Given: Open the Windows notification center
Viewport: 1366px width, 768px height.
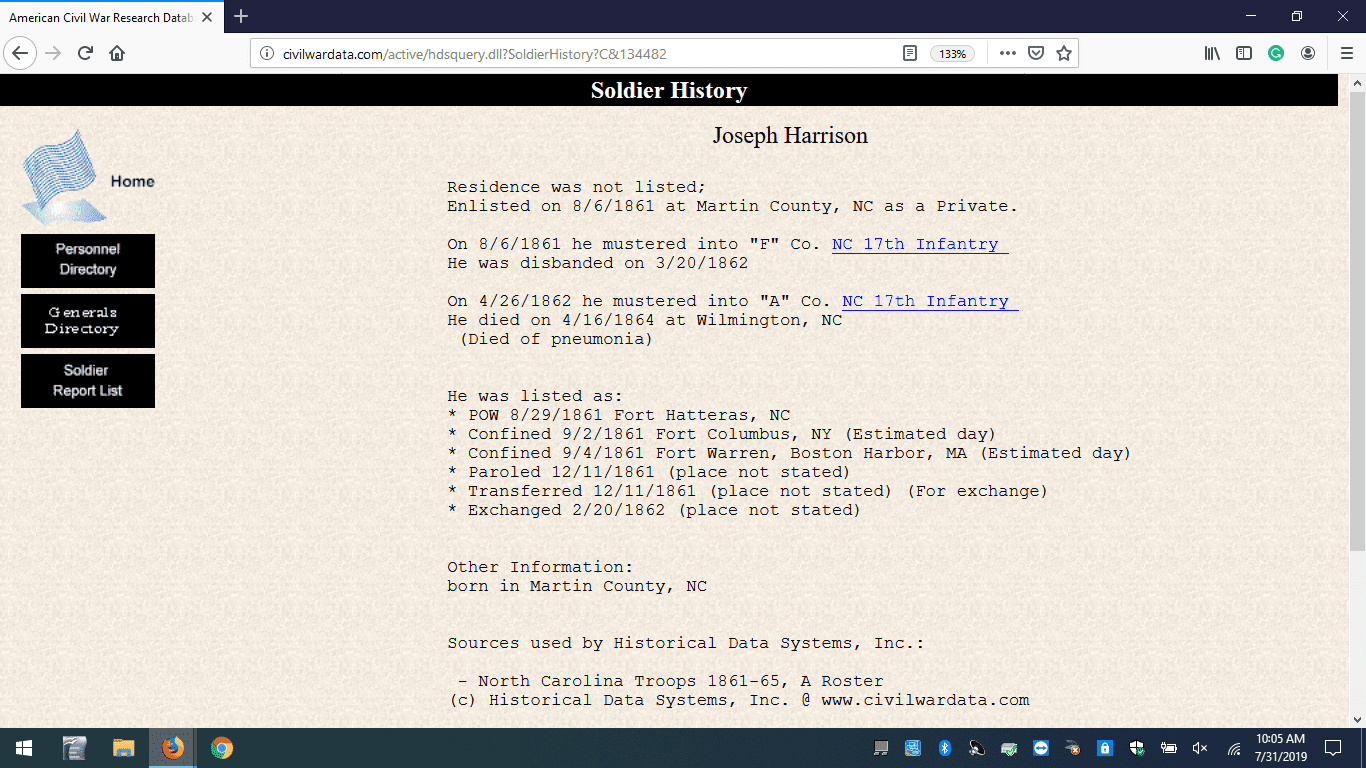Looking at the screenshot, I should pos(1333,748).
